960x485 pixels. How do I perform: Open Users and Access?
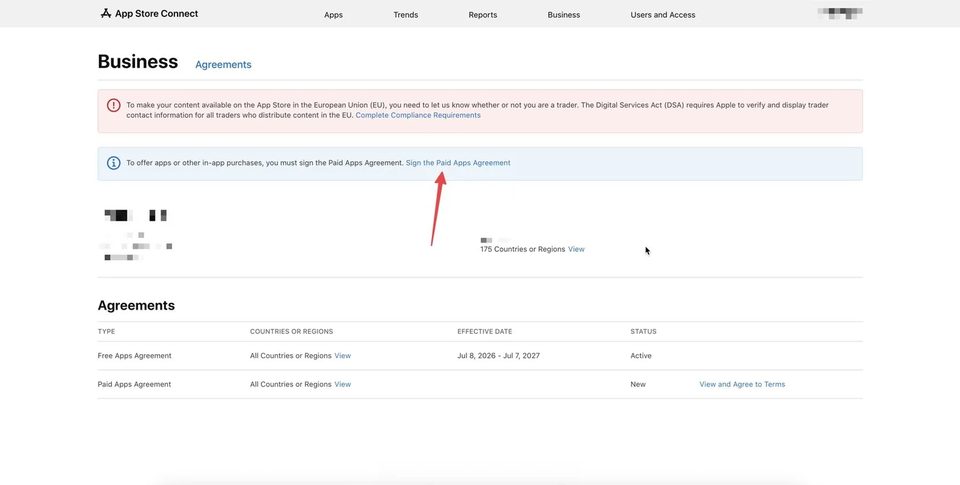[x=662, y=15]
